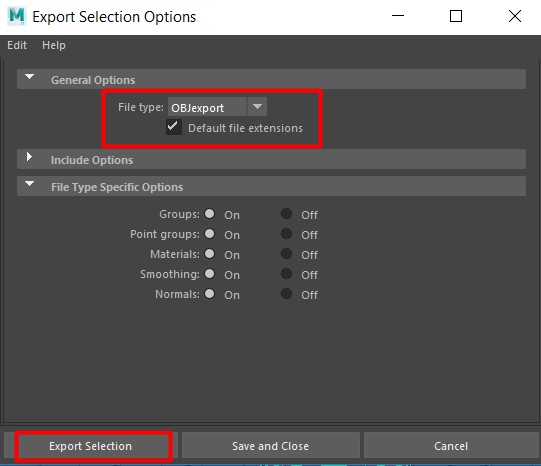The image size is (541, 466).
Task: Click Save and Close button
Action: 270,446
